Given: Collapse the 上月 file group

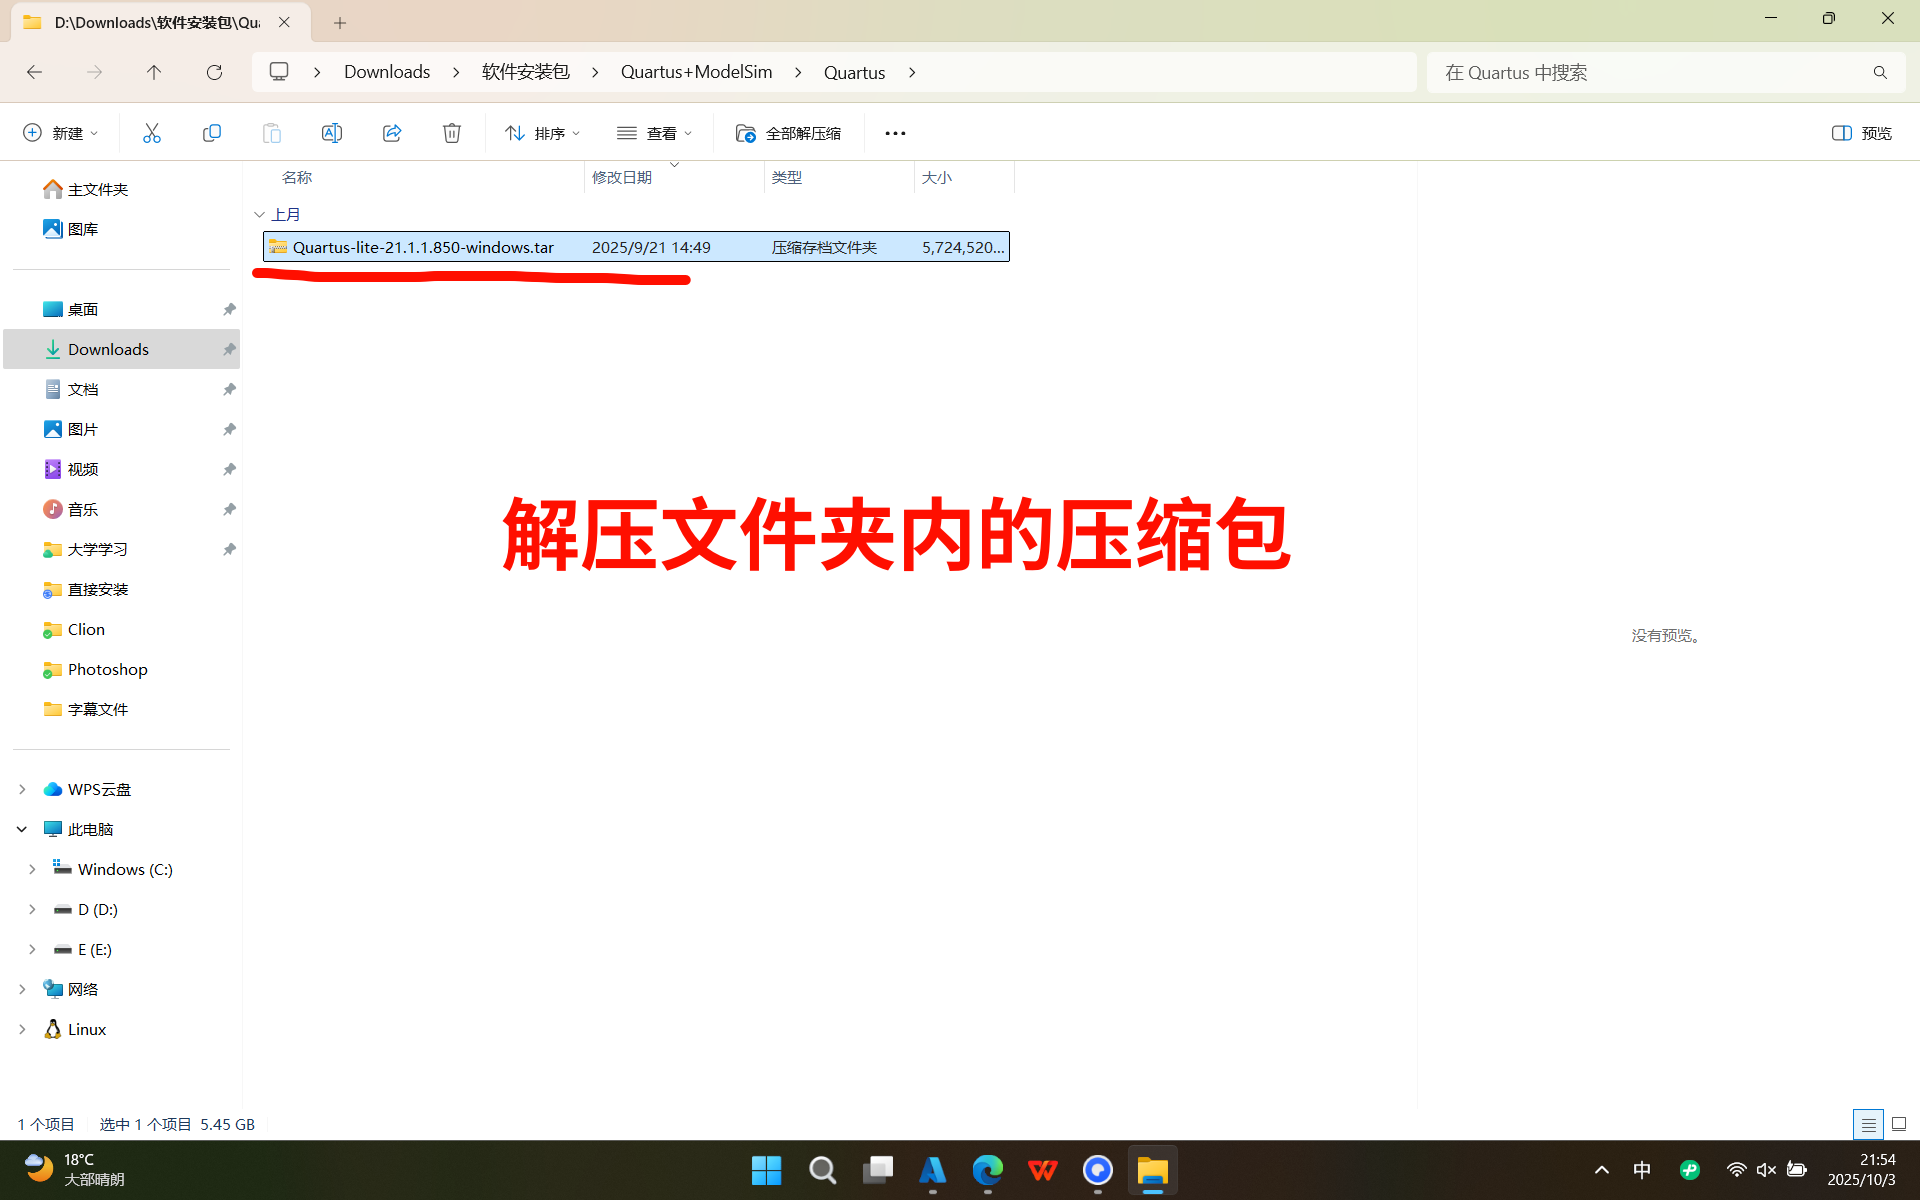Looking at the screenshot, I should [259, 214].
